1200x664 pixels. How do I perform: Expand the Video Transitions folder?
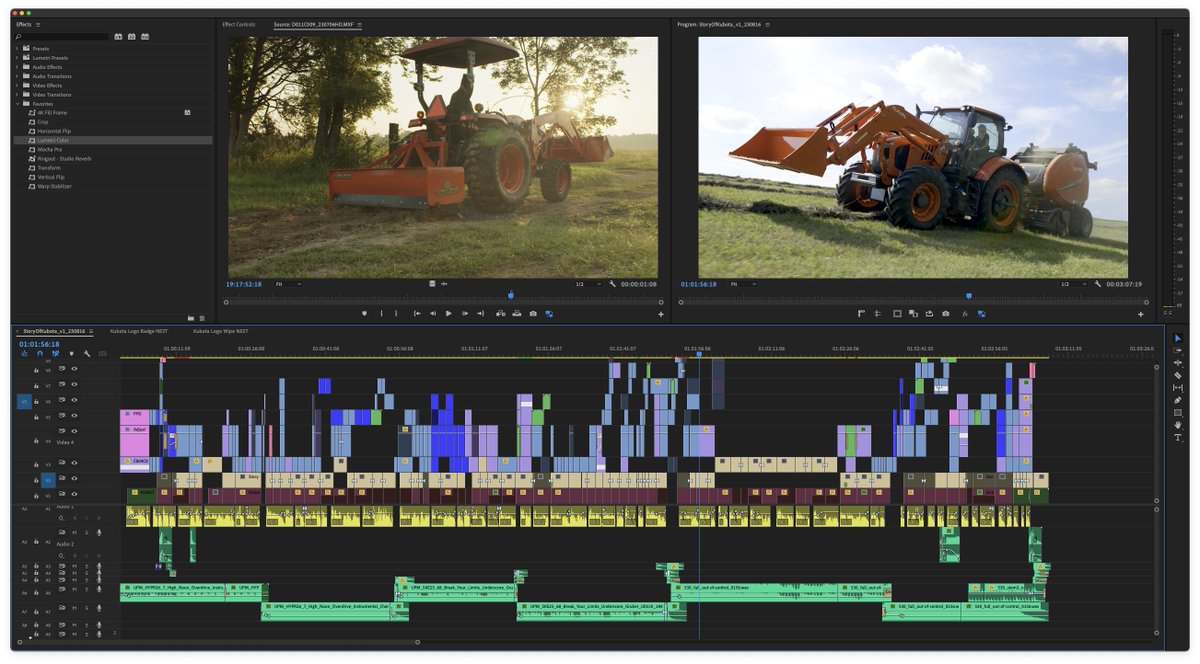pyautogui.click(x=17, y=94)
